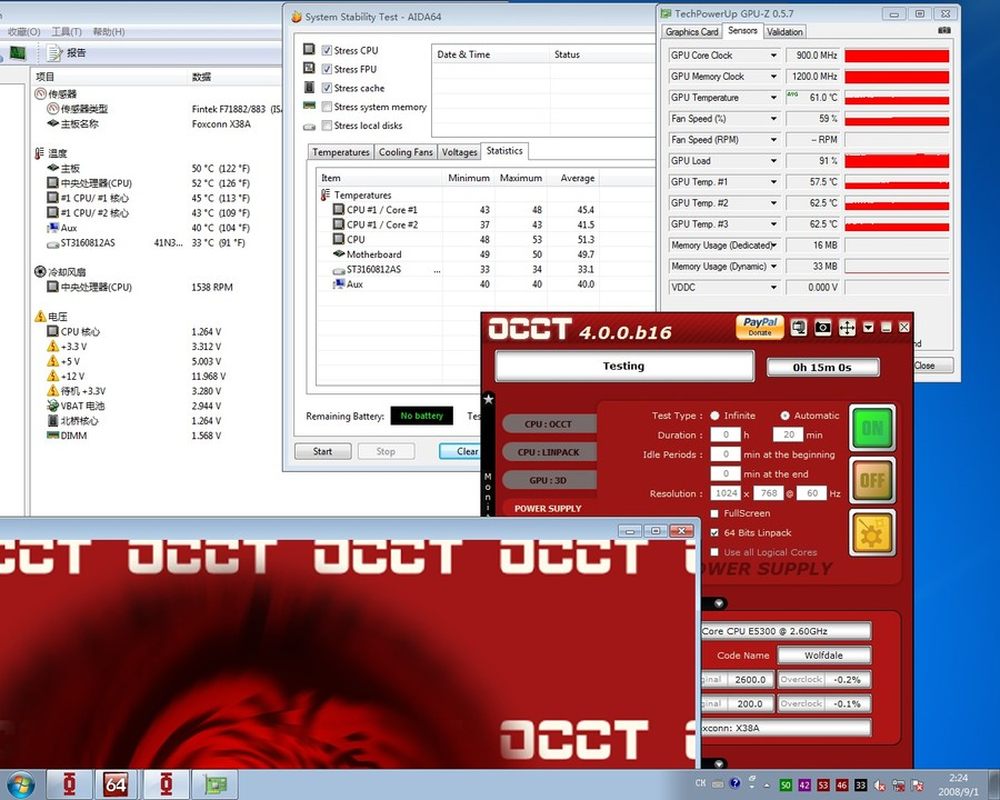Open OCCT settings with the yellow gear icon
Image resolution: width=1000 pixels, height=800 pixels.
click(871, 532)
